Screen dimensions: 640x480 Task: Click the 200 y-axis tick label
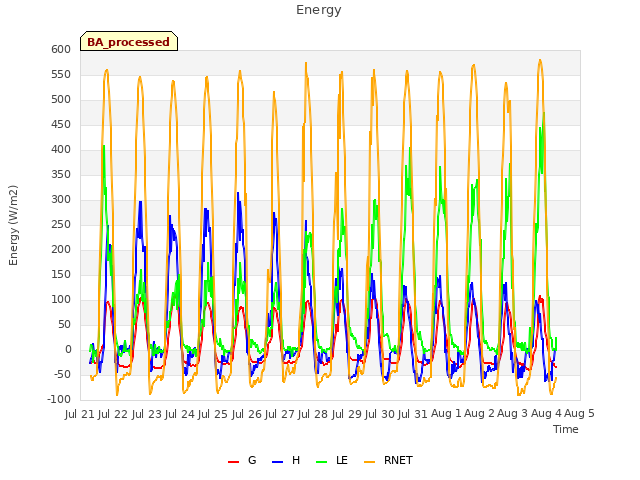(61, 249)
